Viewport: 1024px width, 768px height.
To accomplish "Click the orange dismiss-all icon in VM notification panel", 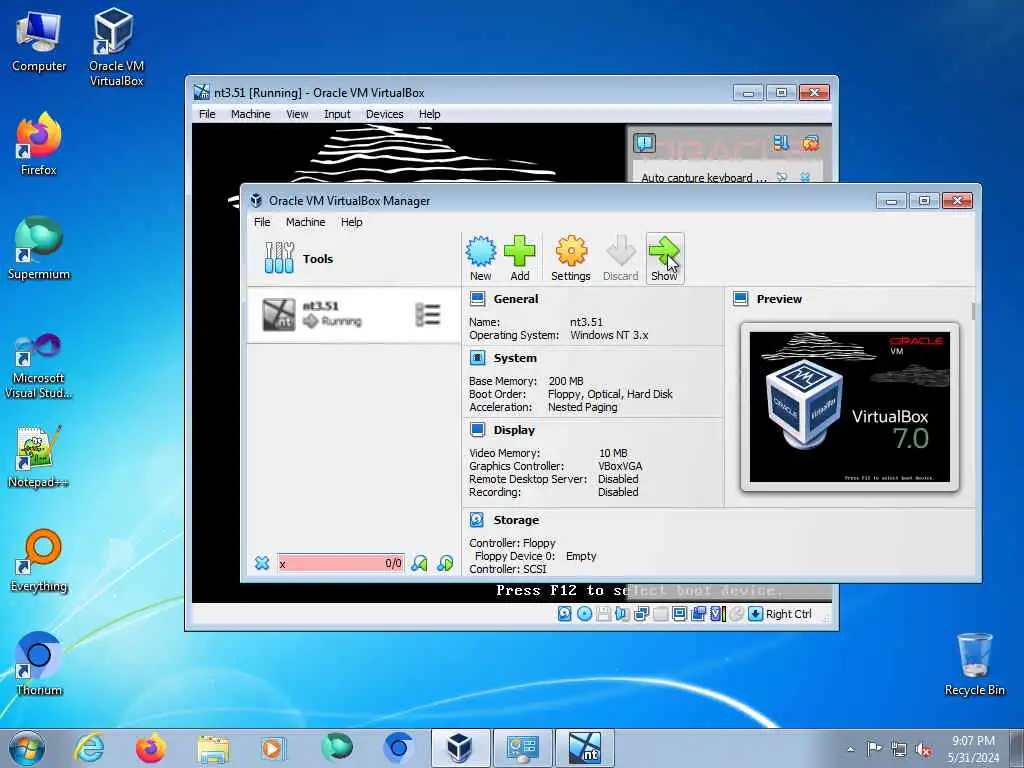I will click(x=810, y=142).
